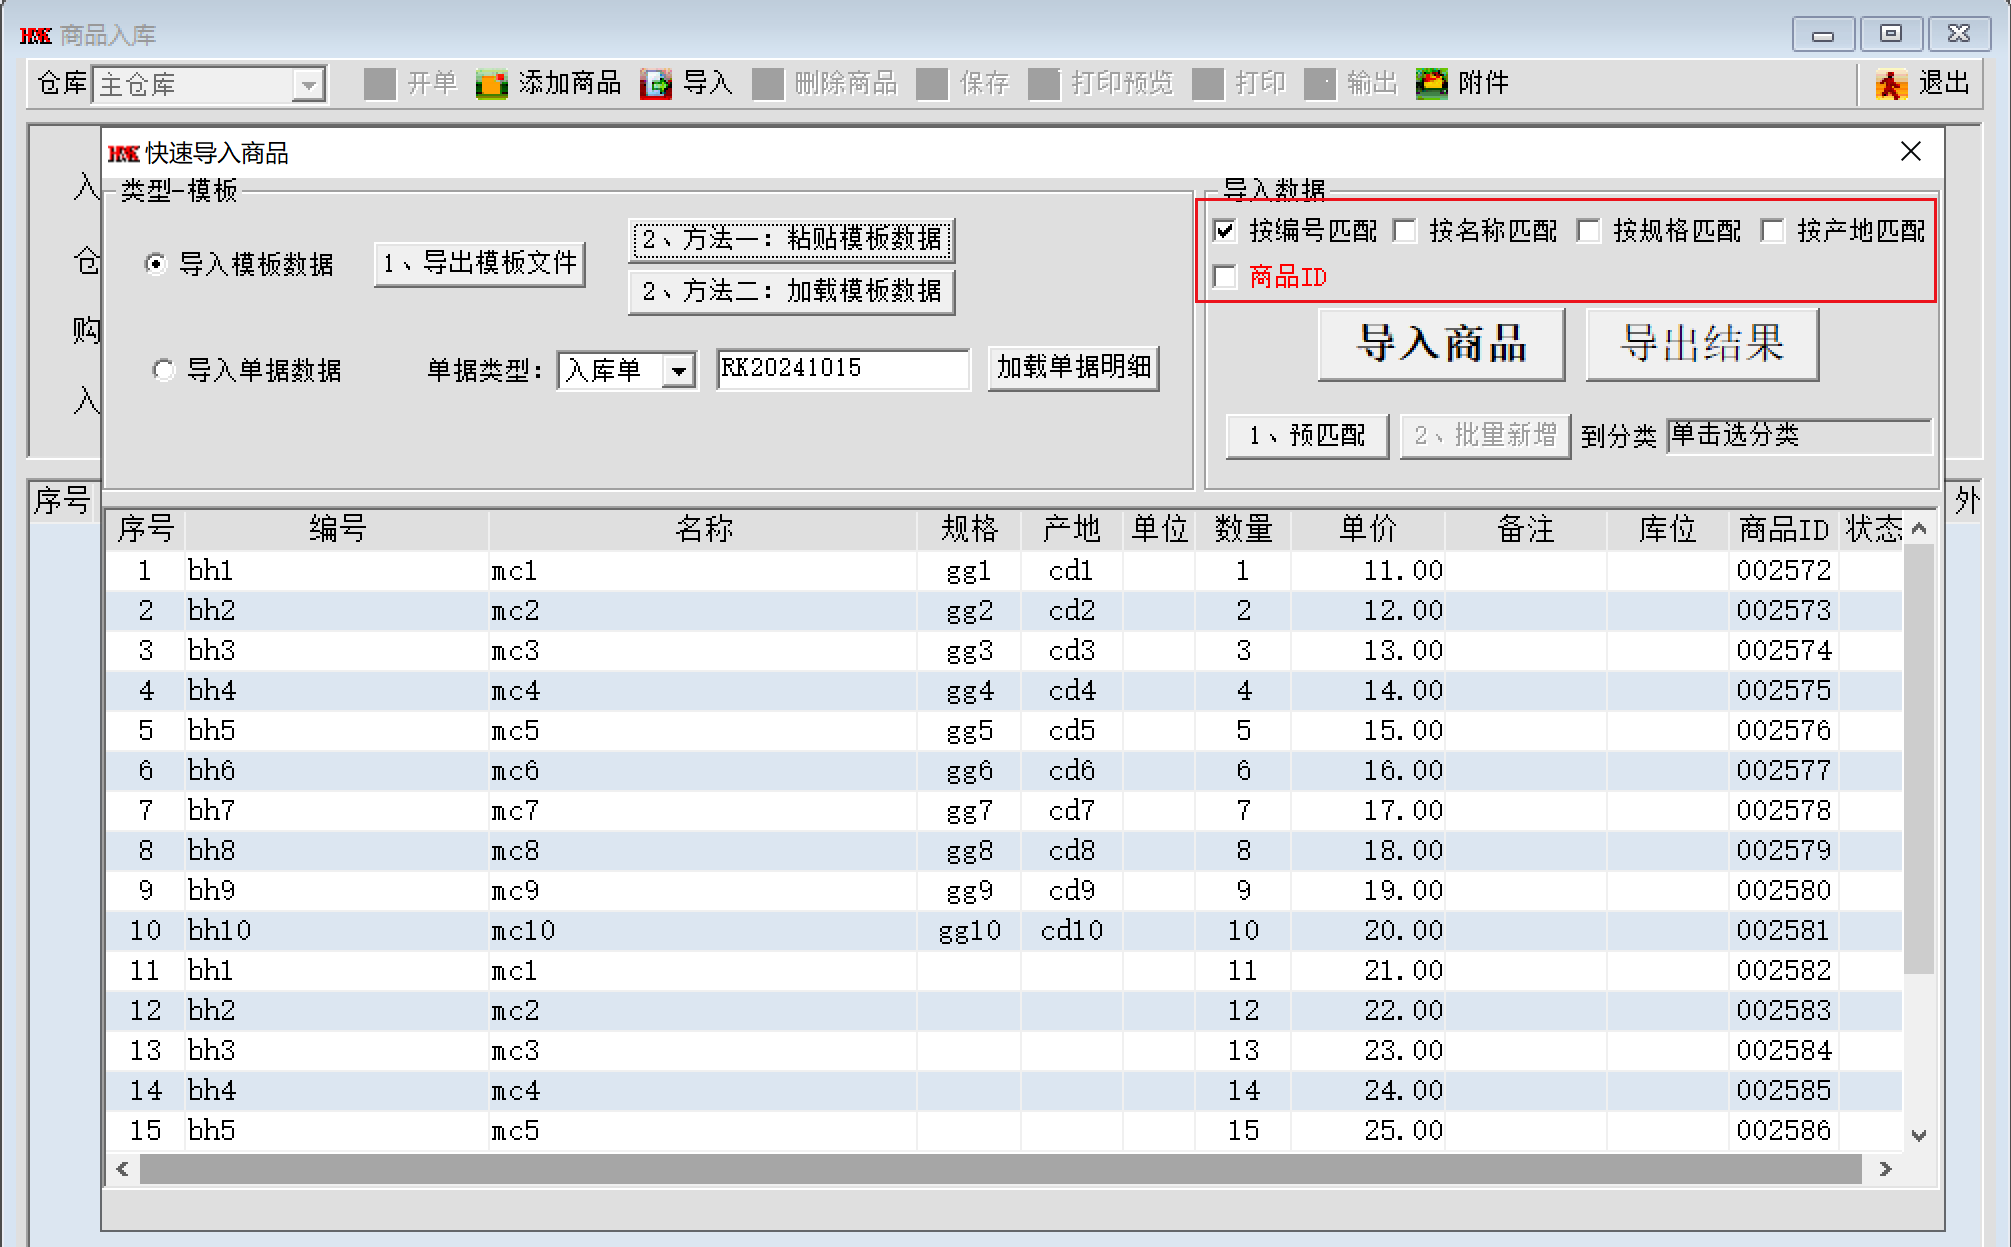Screen dimensions: 2011x1247
Task: Click the 库位 column header
Action: tap(1668, 528)
